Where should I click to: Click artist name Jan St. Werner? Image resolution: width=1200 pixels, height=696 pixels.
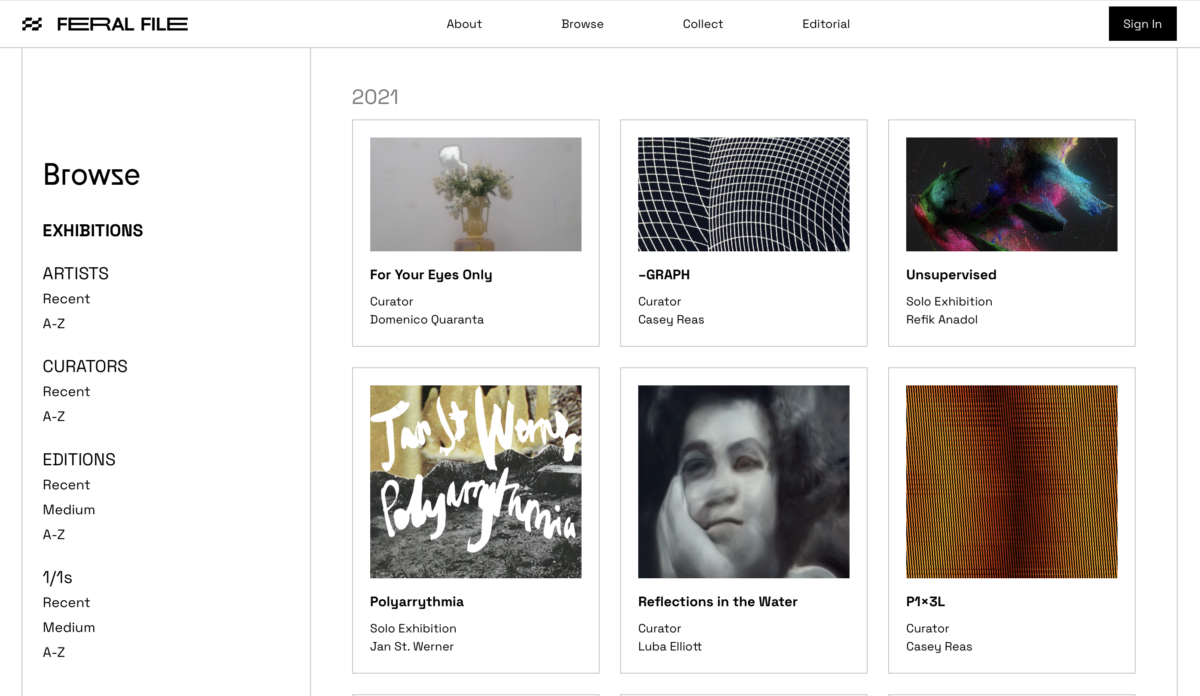click(x=412, y=647)
